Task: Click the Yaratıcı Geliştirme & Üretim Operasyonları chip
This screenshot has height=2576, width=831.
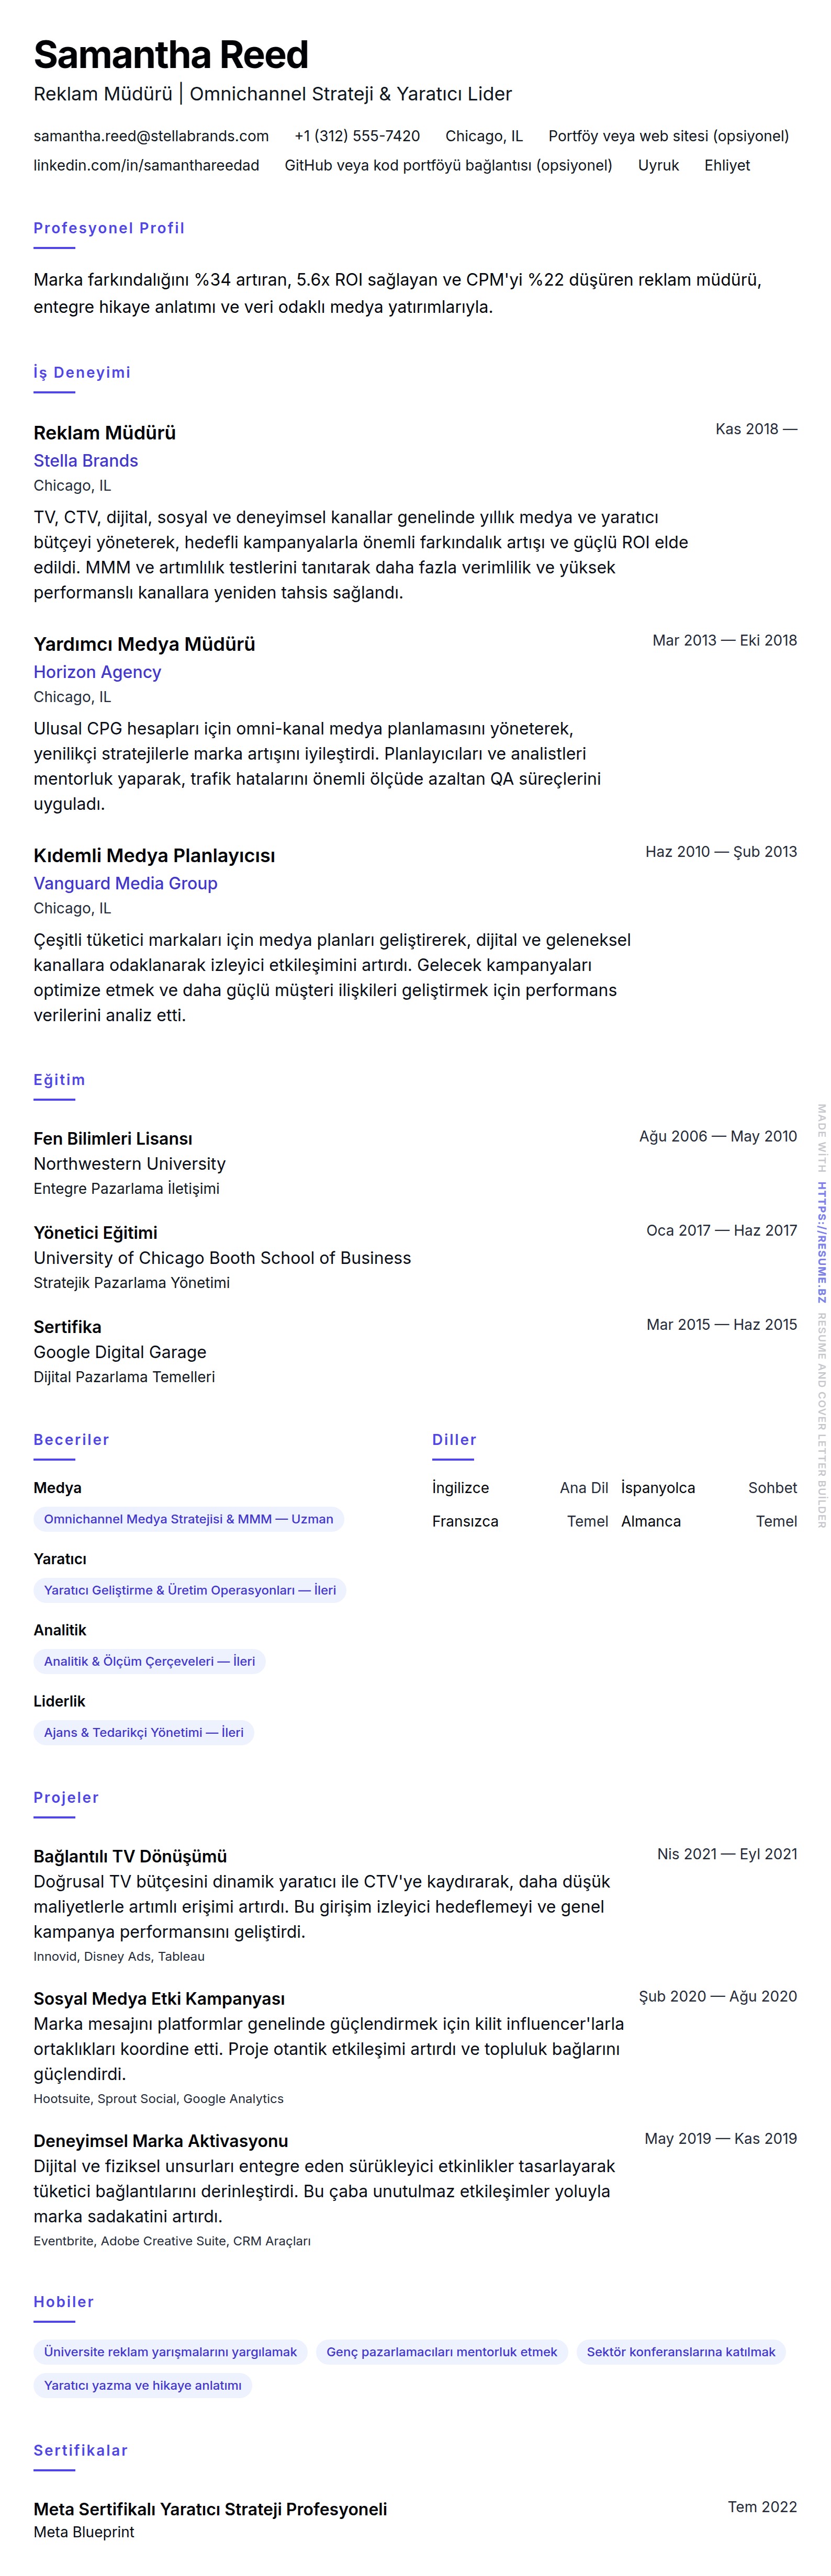Action: click(190, 1590)
